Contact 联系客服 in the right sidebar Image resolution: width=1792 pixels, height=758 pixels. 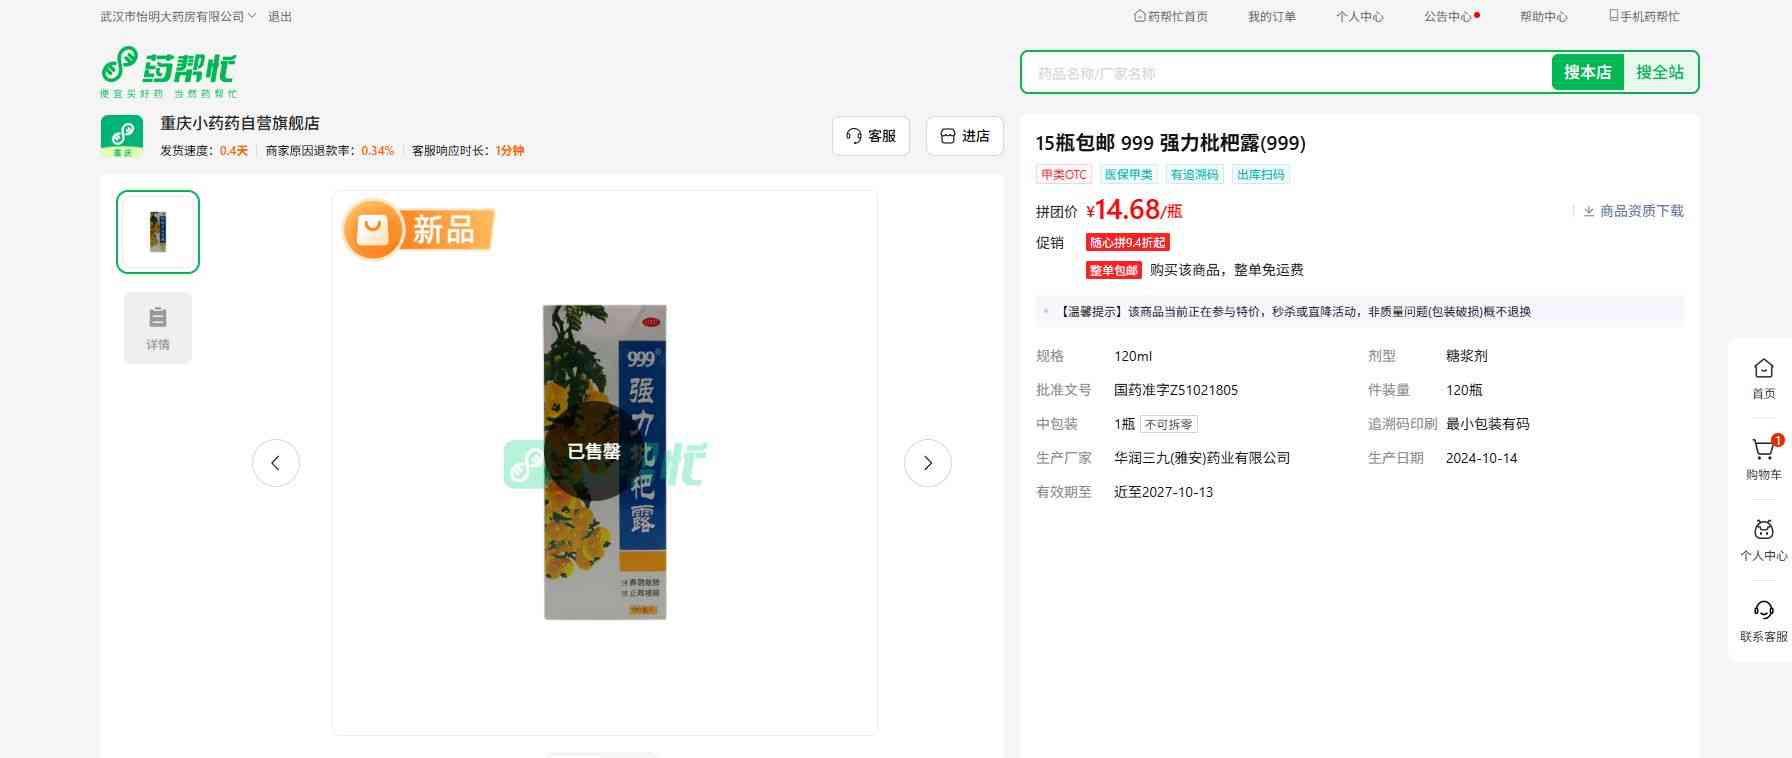point(1763,620)
